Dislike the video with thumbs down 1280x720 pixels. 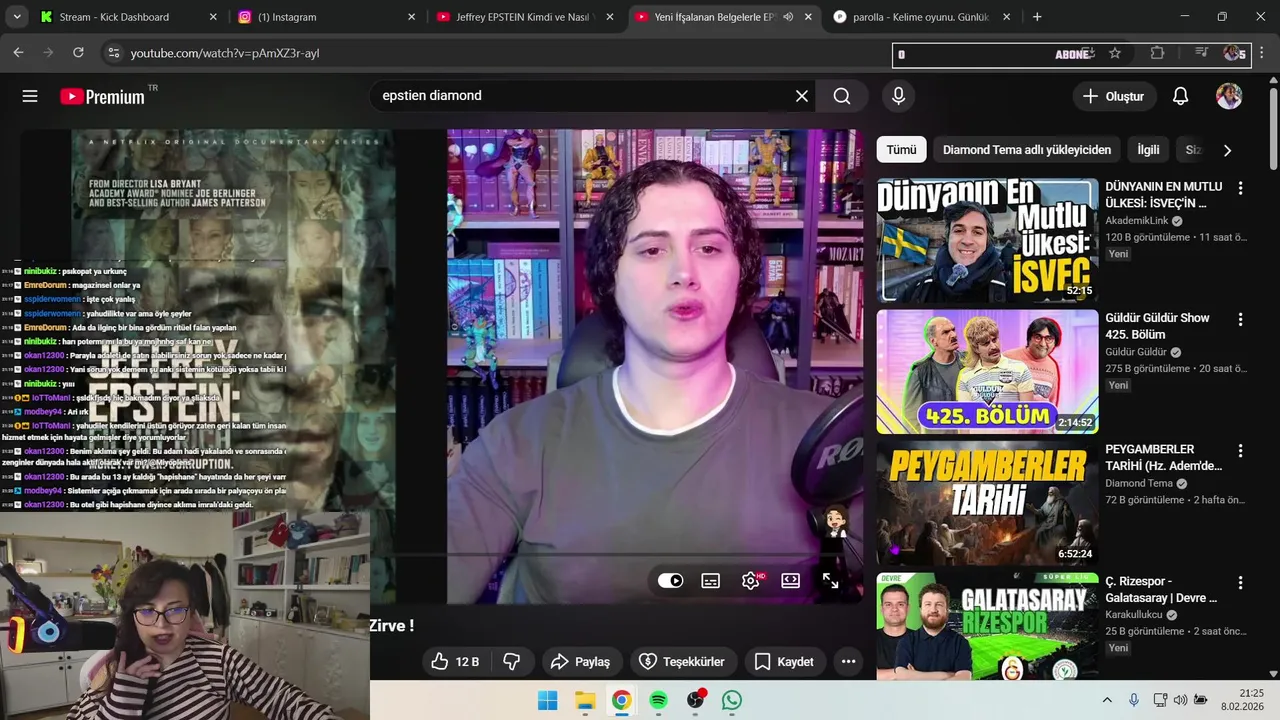[x=512, y=661]
